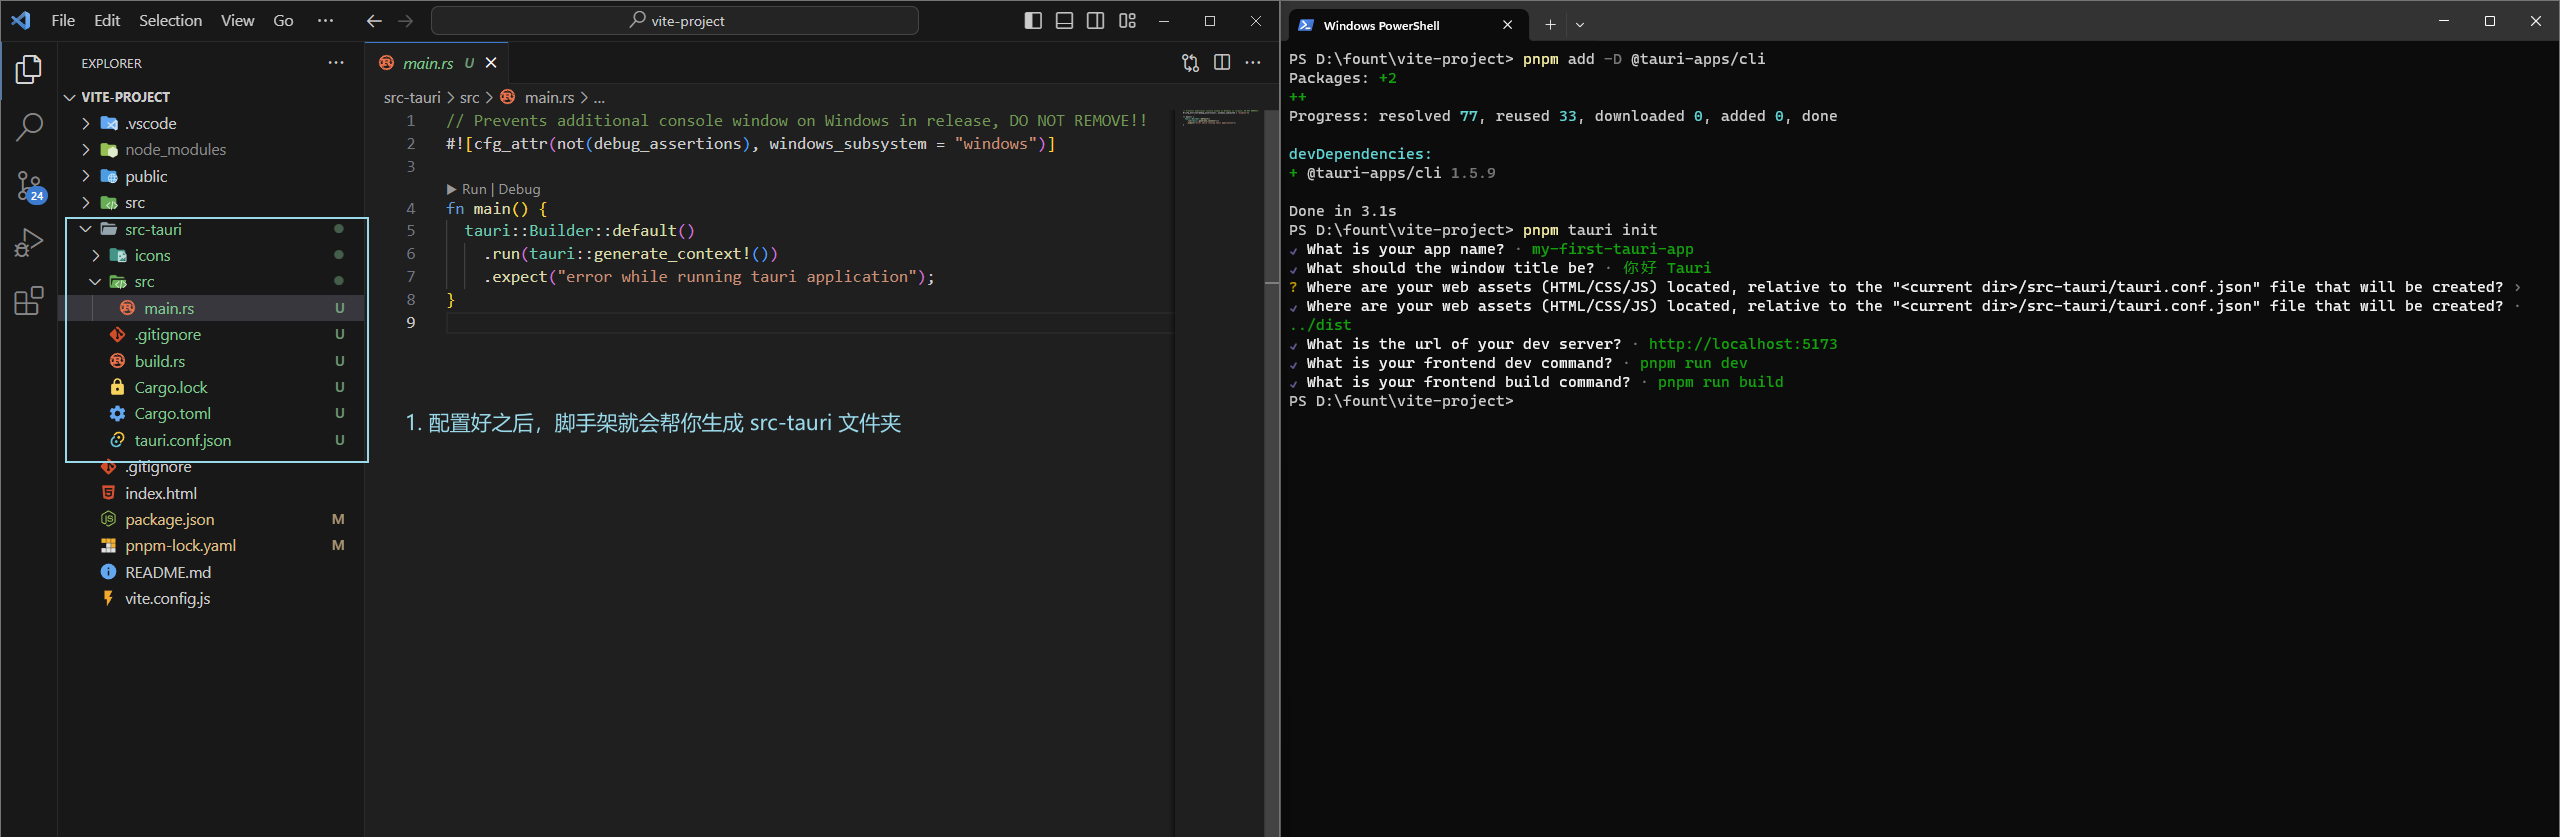Toggle the secondary side bar layout icon
2560x837 pixels.
(x=1096, y=20)
